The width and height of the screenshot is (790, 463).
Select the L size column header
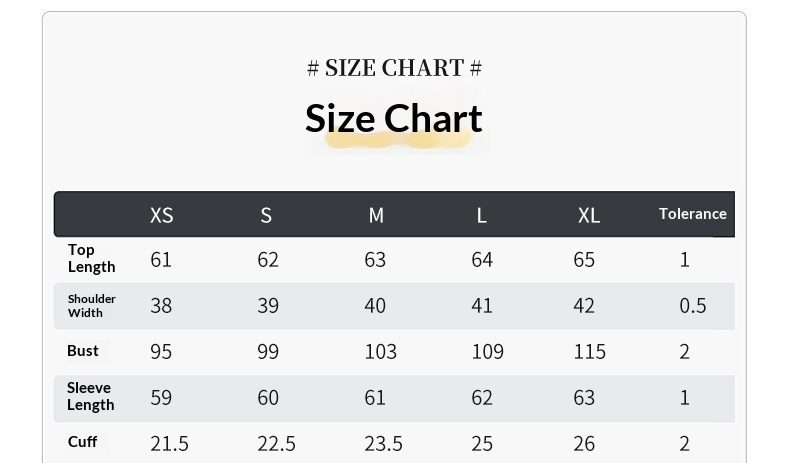click(x=482, y=215)
